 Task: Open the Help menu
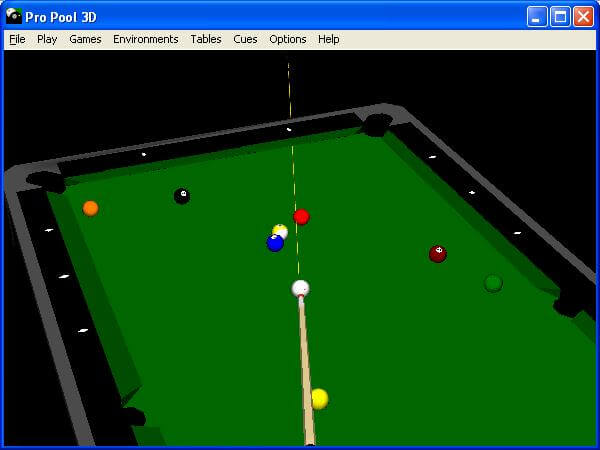[x=329, y=39]
